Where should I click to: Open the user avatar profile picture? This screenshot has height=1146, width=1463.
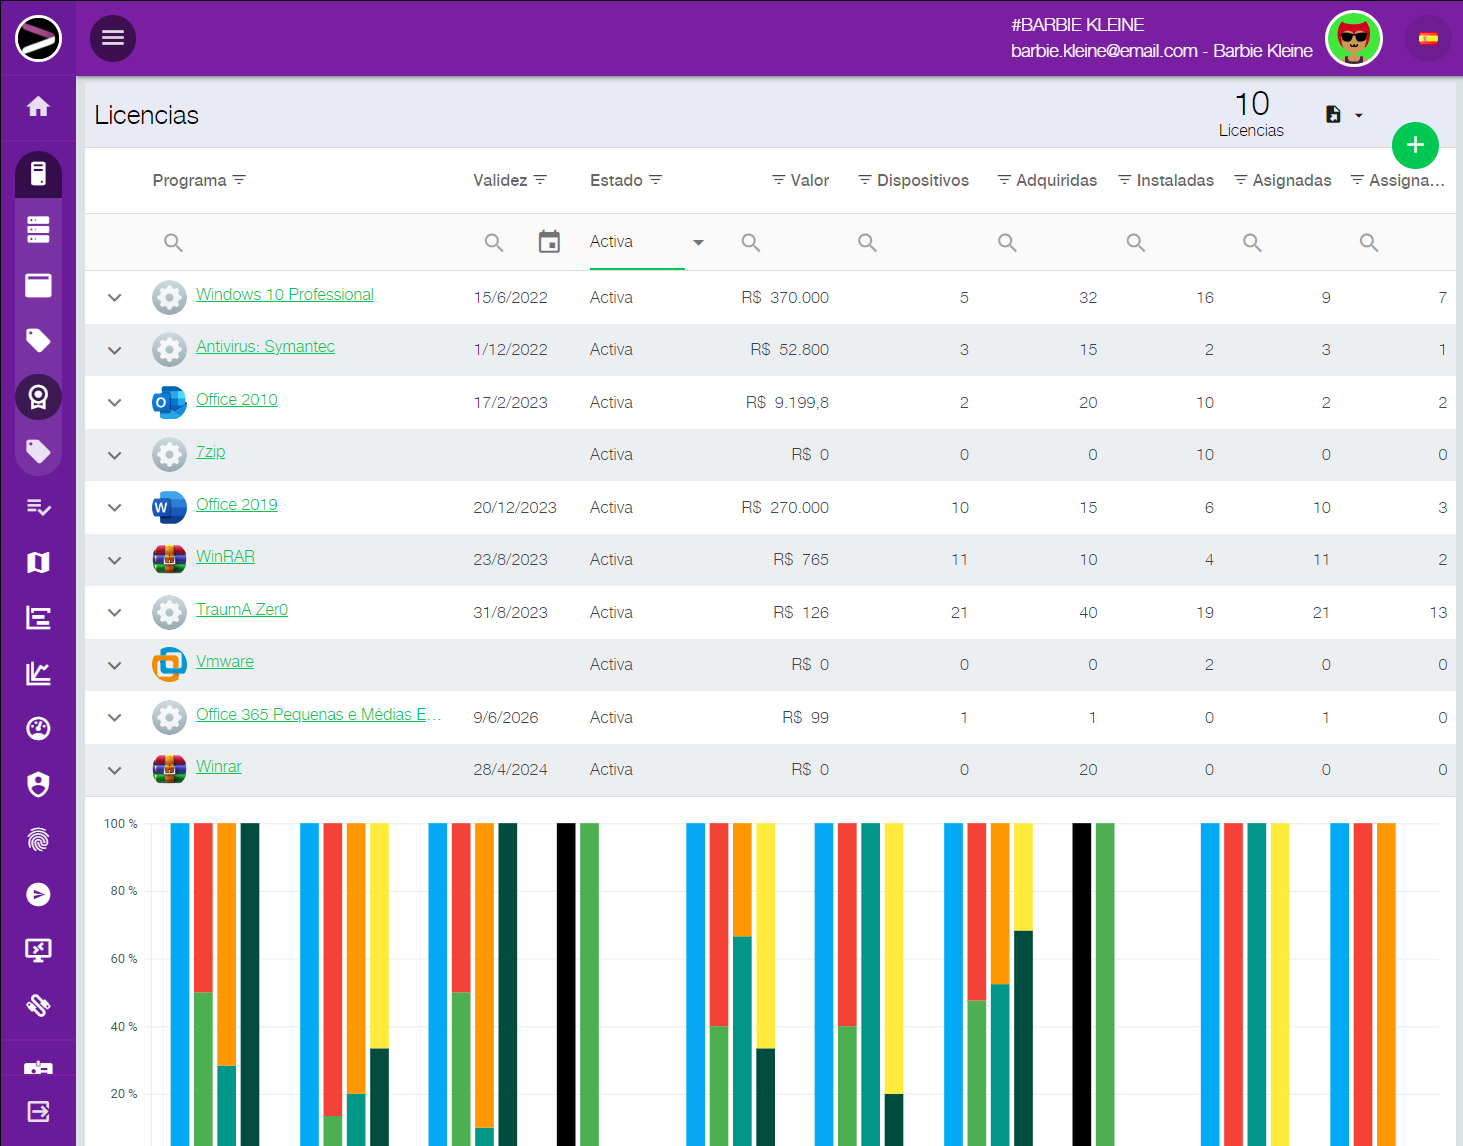tap(1353, 39)
